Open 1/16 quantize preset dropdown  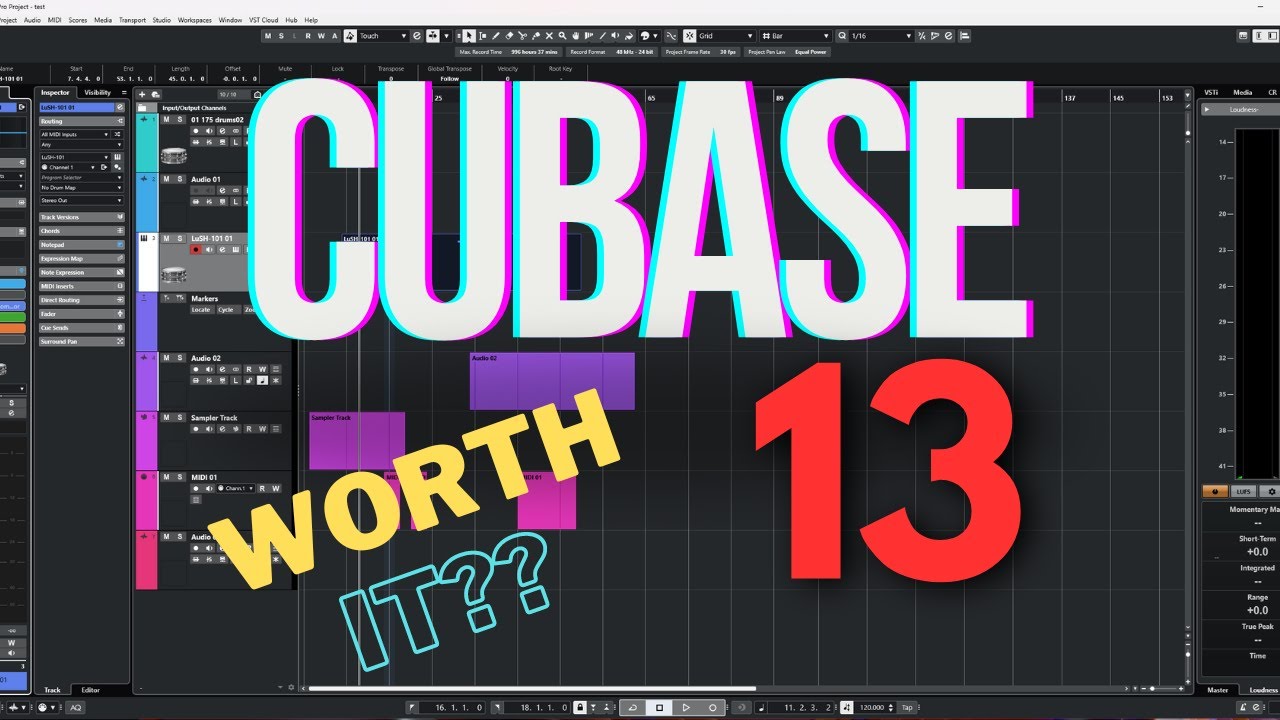click(x=880, y=36)
